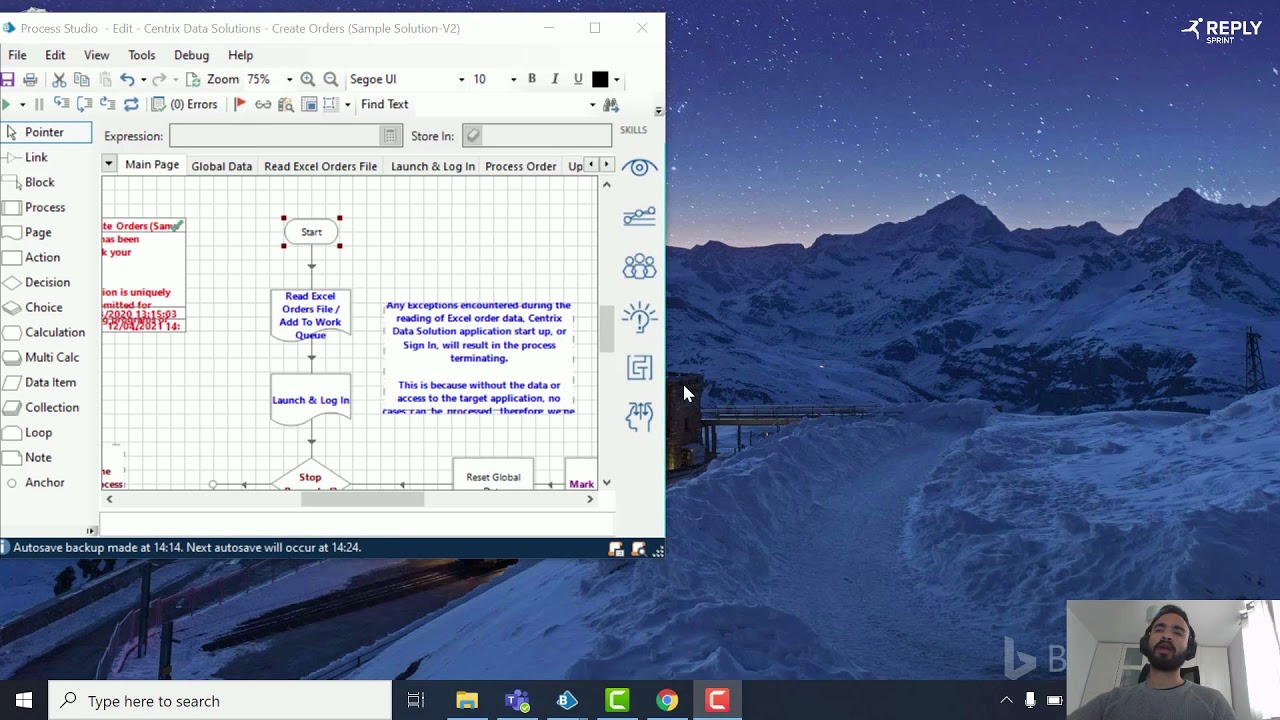Open the Segoe UI font dropdown
1280x720 pixels.
coord(461,79)
